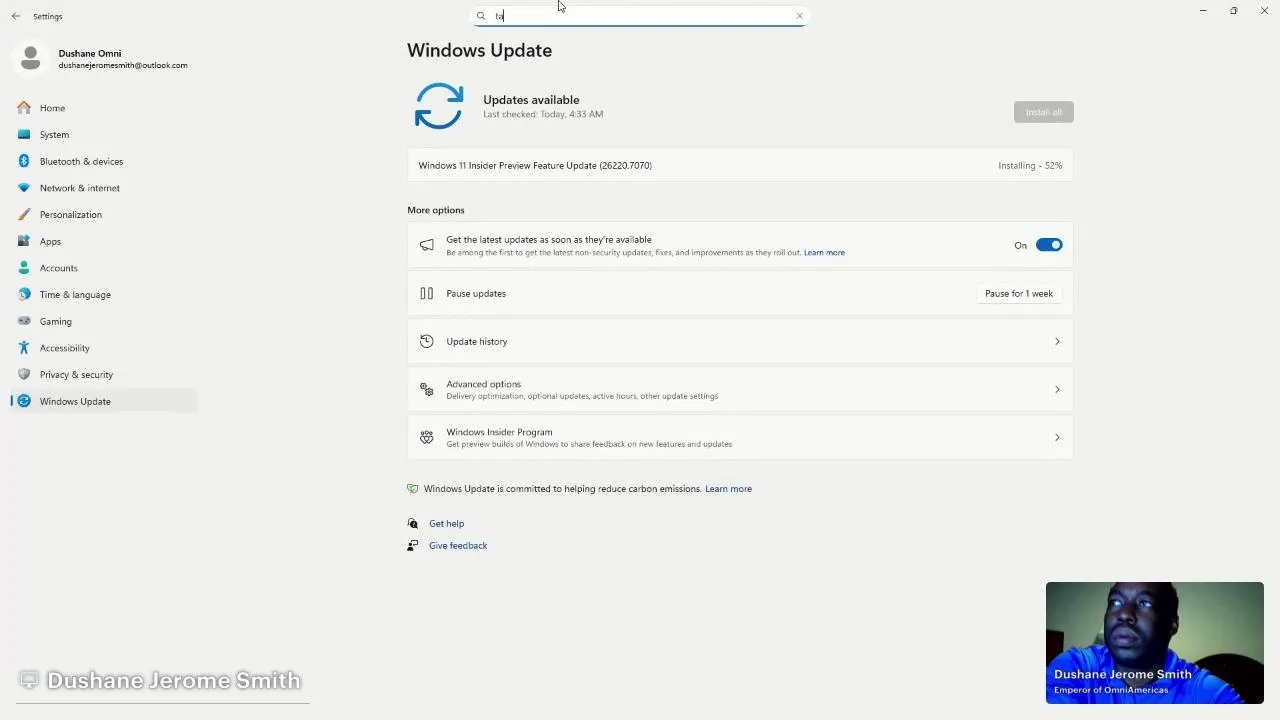Click the search magnifier icon

click(x=481, y=16)
